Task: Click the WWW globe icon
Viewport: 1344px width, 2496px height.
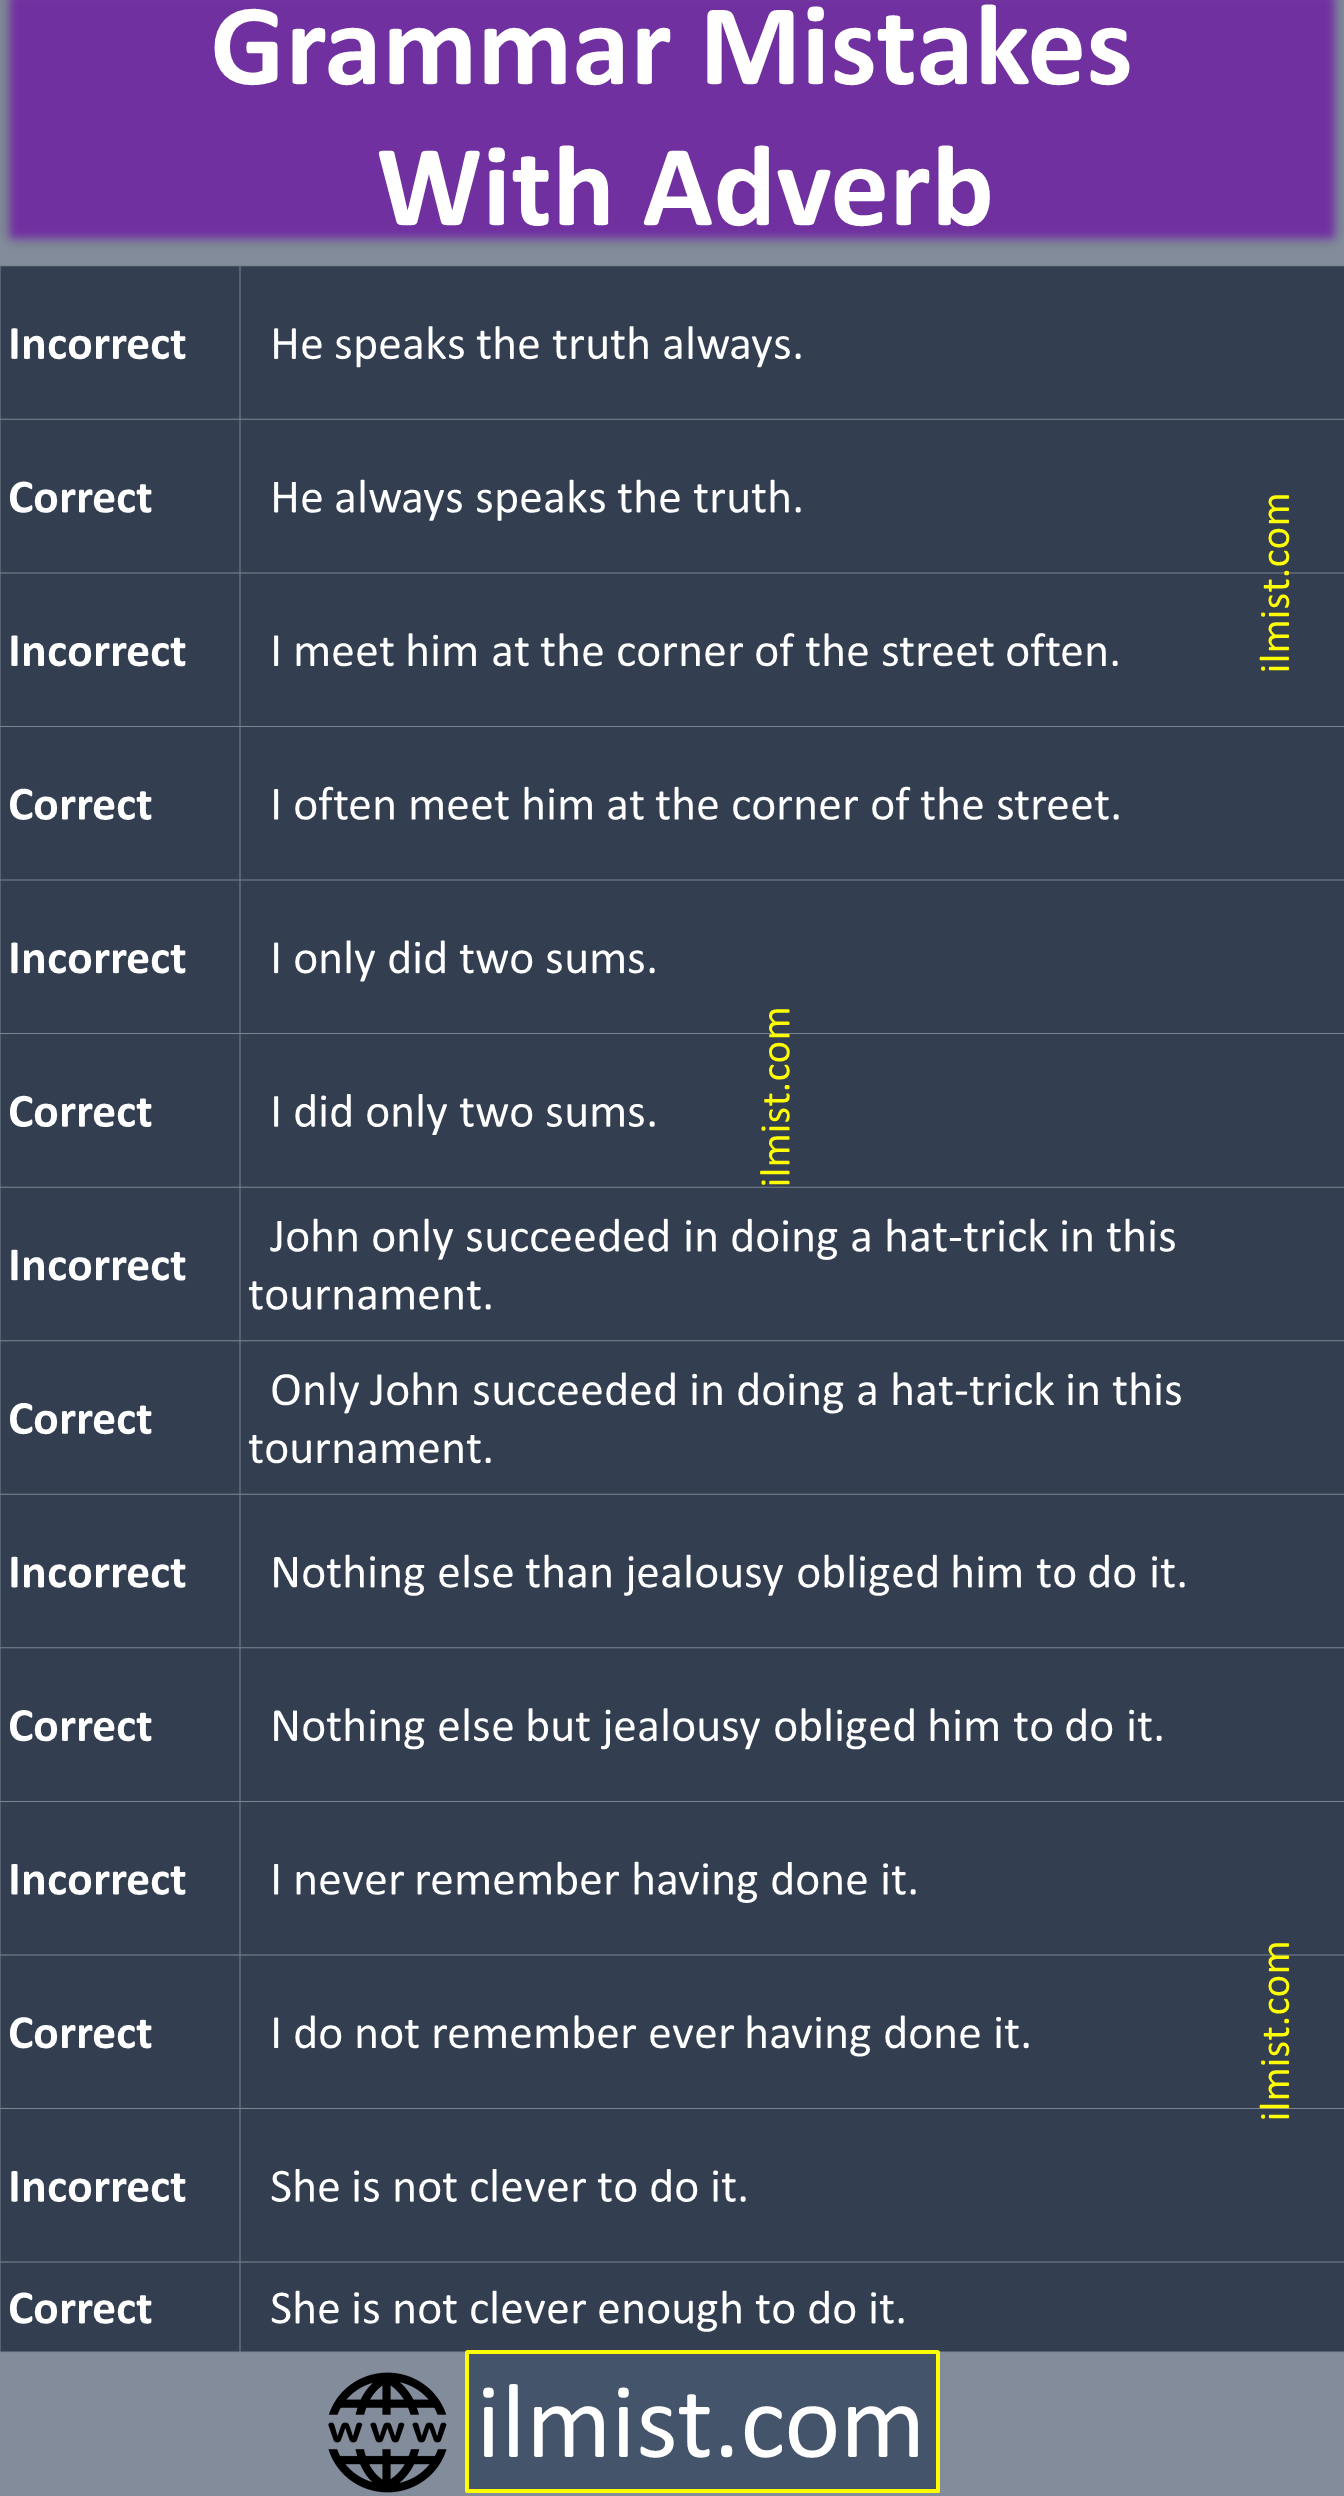Action: tap(388, 2431)
